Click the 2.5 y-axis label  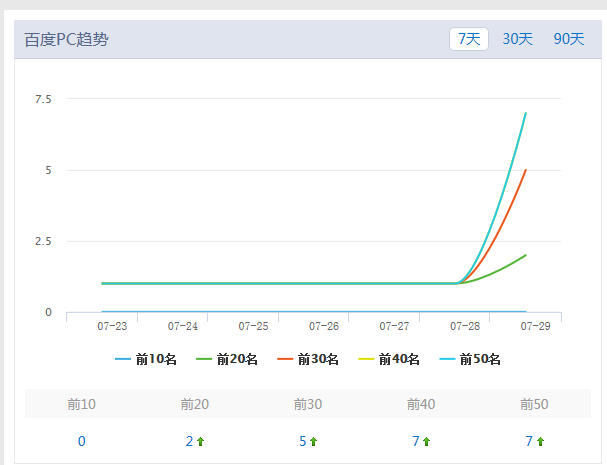point(43,242)
